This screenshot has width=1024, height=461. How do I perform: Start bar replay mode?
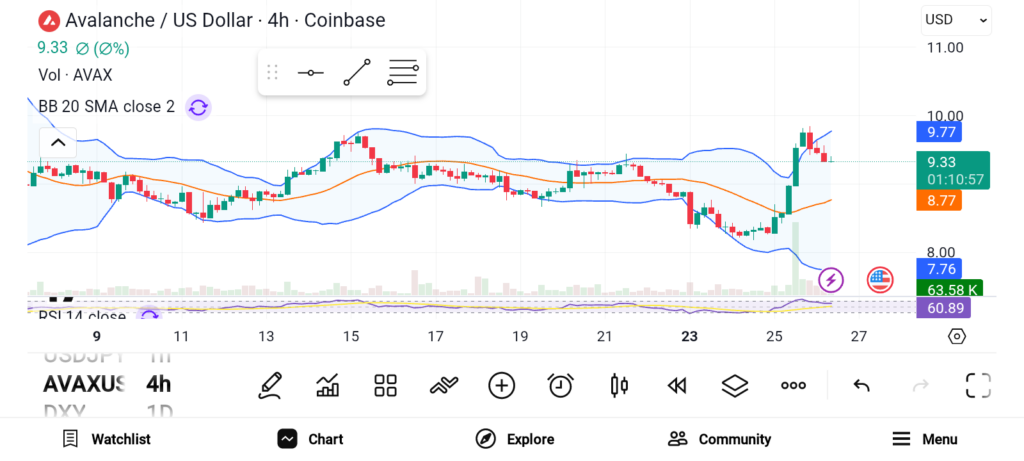677,385
